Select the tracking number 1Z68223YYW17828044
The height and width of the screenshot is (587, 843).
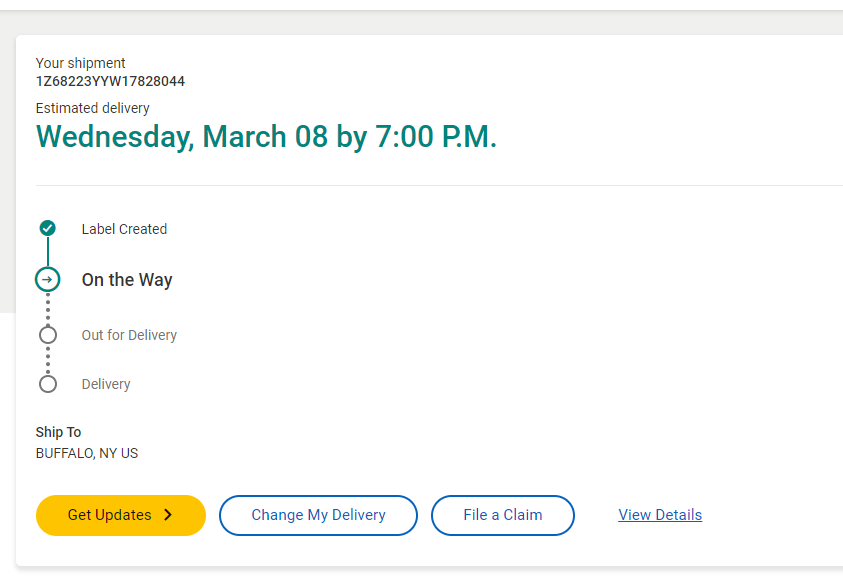[110, 81]
